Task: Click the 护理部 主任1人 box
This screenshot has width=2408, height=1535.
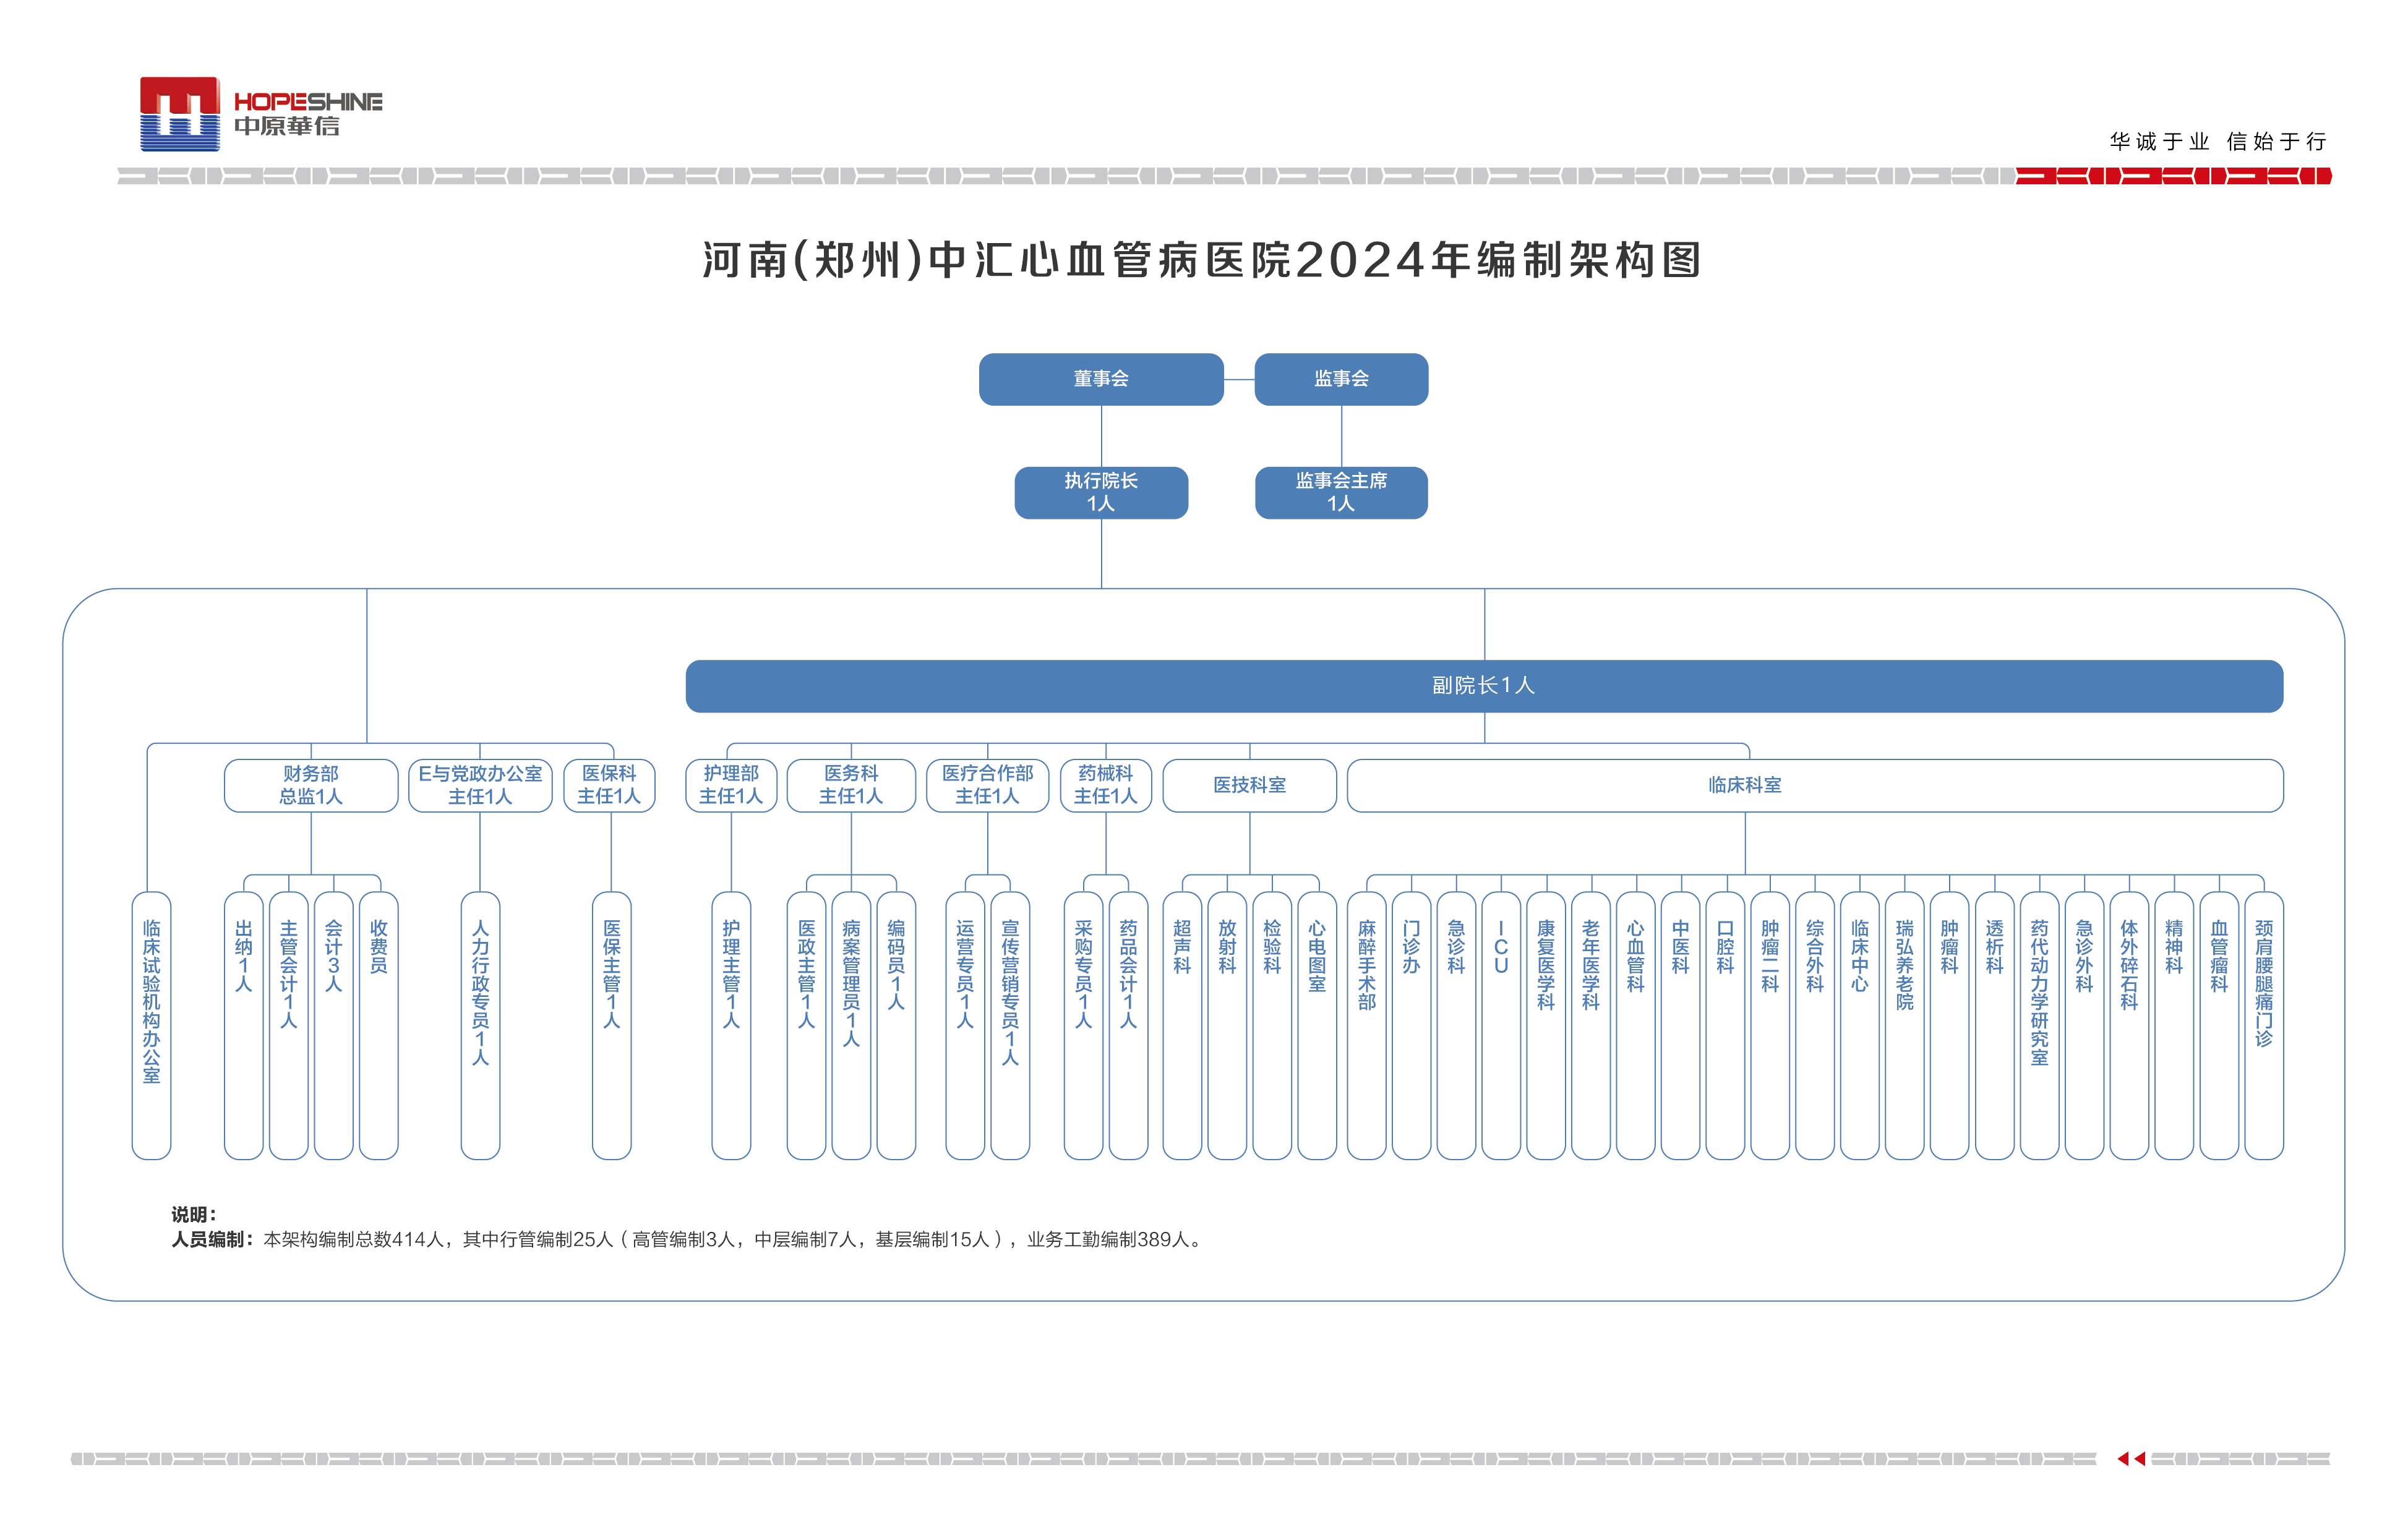Action: (731, 785)
